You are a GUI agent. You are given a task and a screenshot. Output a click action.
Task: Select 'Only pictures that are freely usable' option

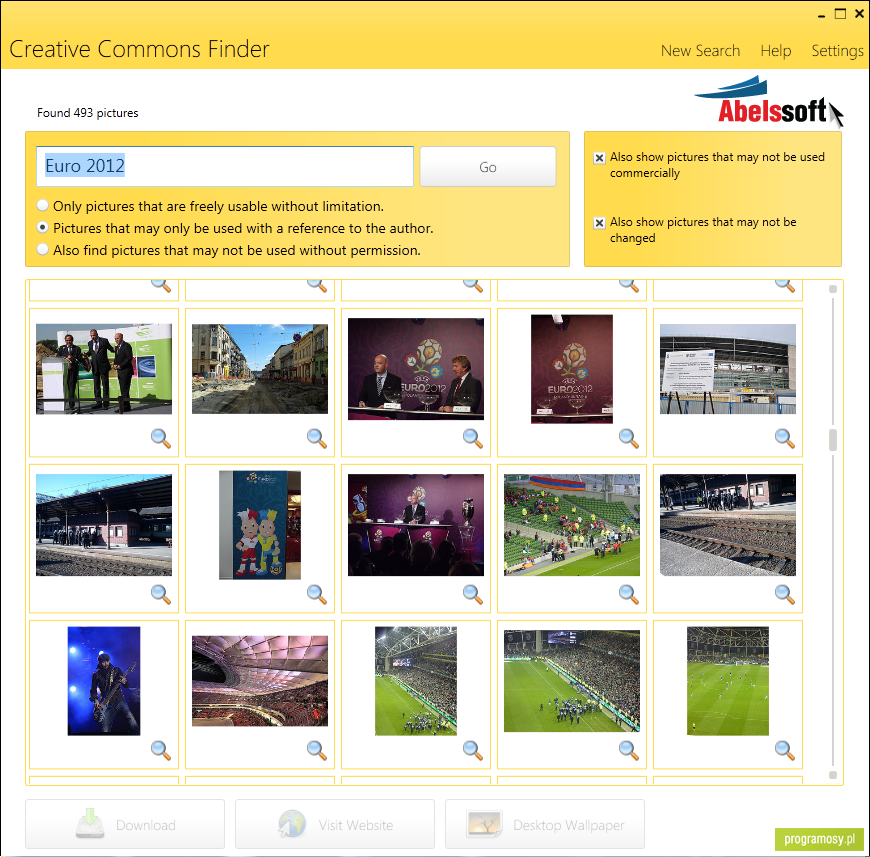tap(43, 205)
